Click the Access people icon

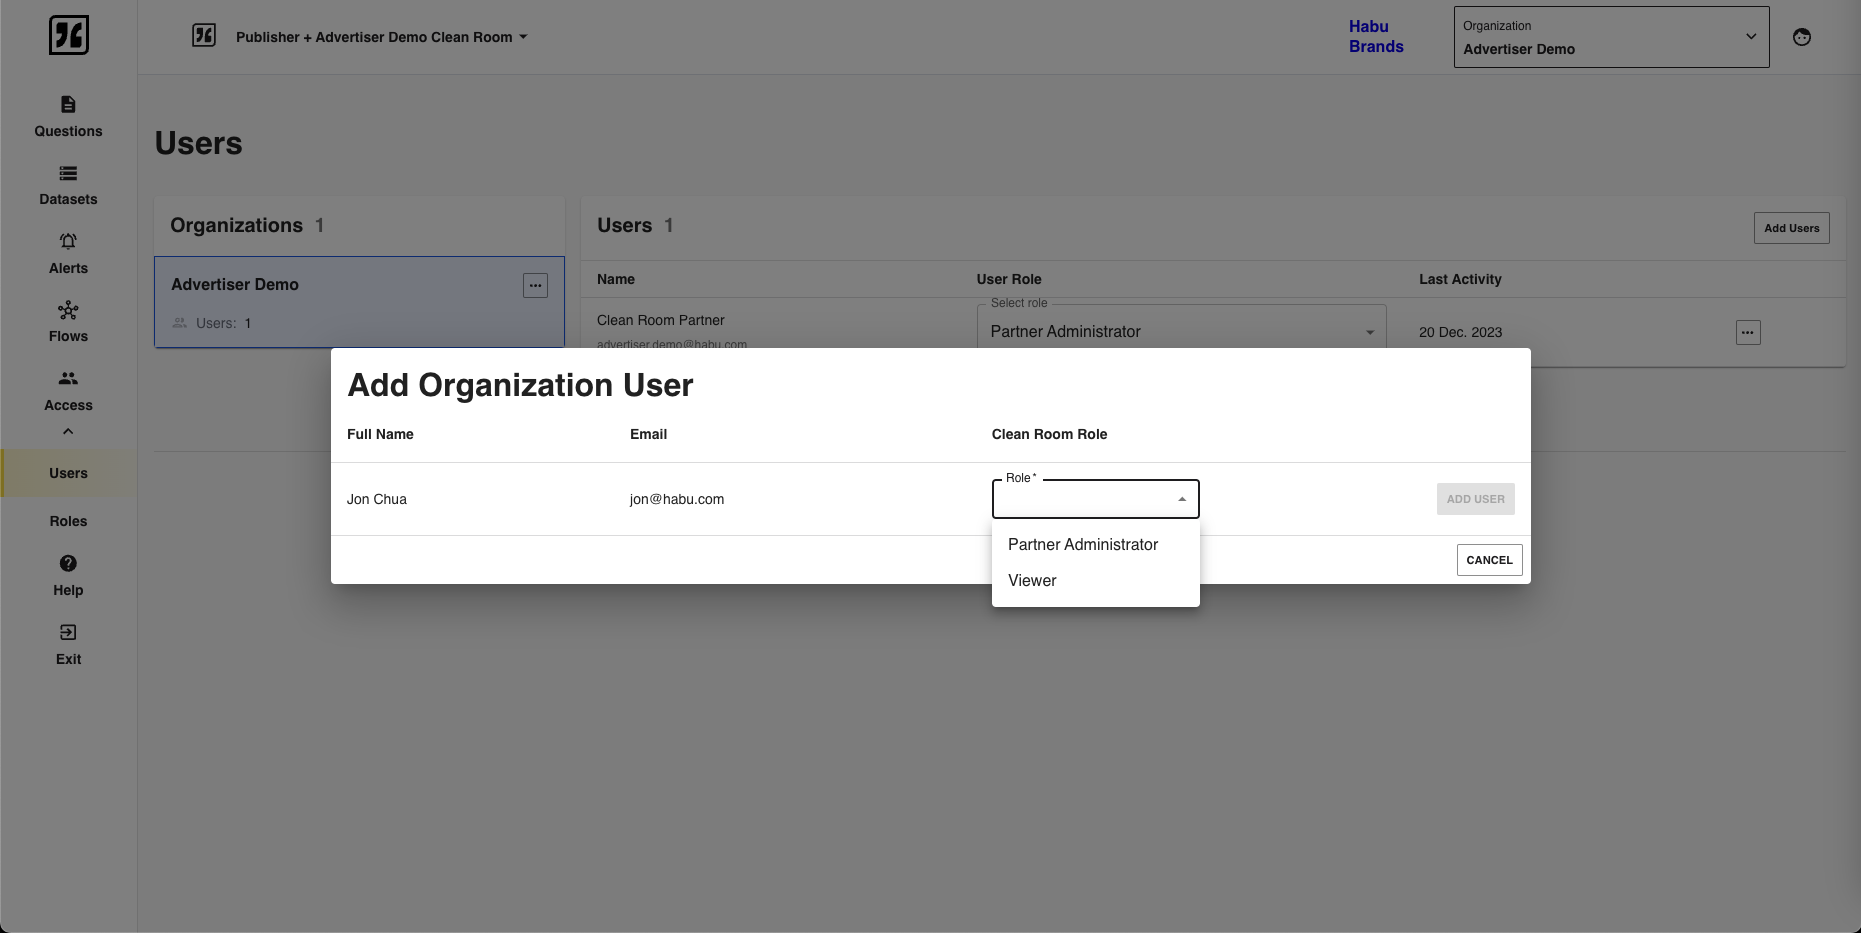click(x=68, y=378)
